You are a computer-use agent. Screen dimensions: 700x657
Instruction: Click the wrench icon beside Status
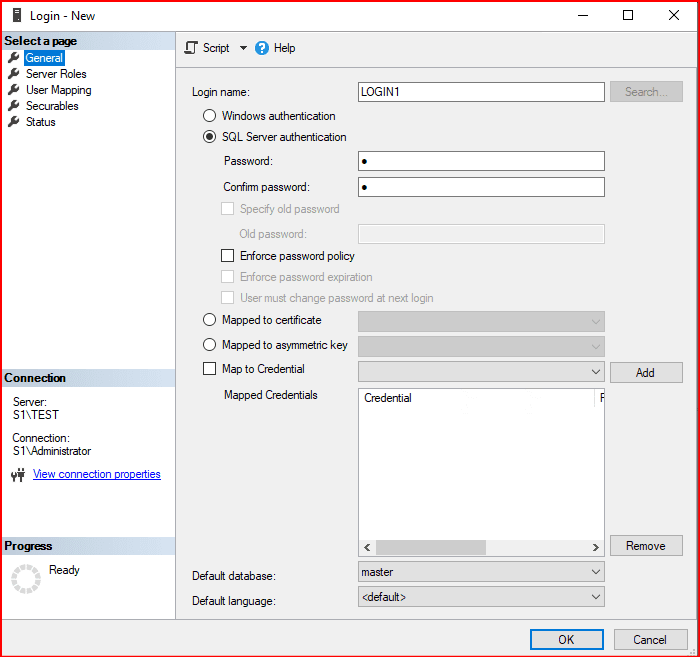coord(14,122)
